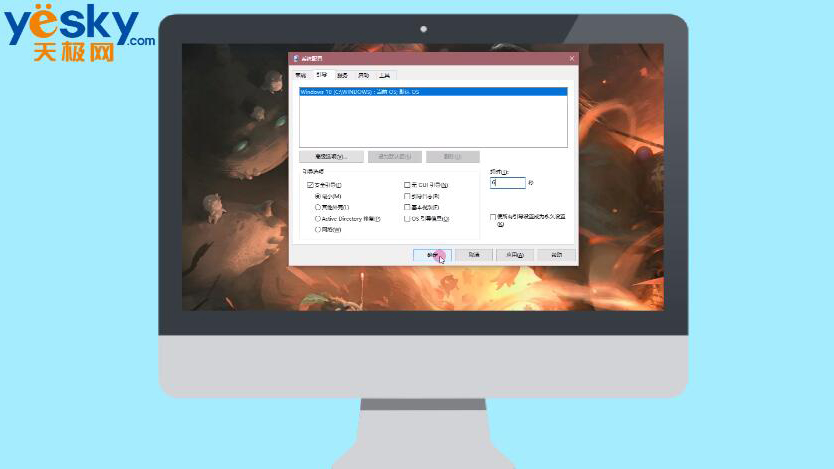
Task: Select the 其他外壳 (Alternate shell) radio option
Action: pyautogui.click(x=318, y=207)
